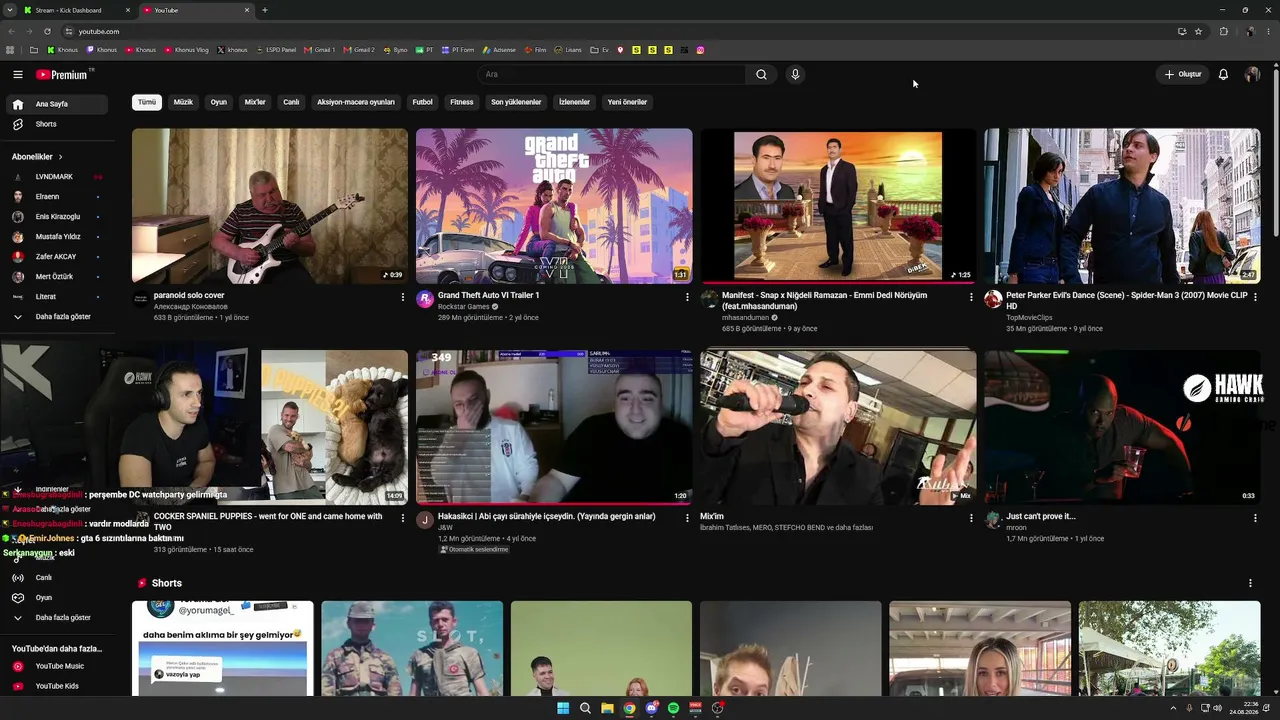Screen dimensions: 1280x720
Task: Select the Mix'ler filter chip
Action: pos(255,102)
